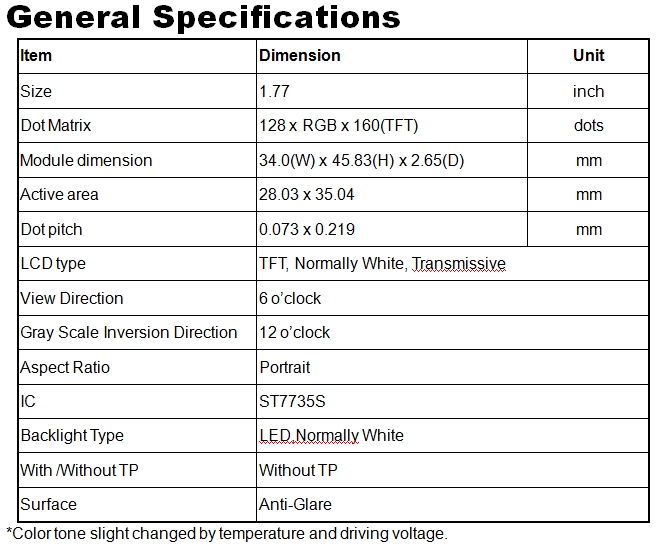Click the Gray Scale Inversion Direction label
659x545 pixels.
pos(129,332)
